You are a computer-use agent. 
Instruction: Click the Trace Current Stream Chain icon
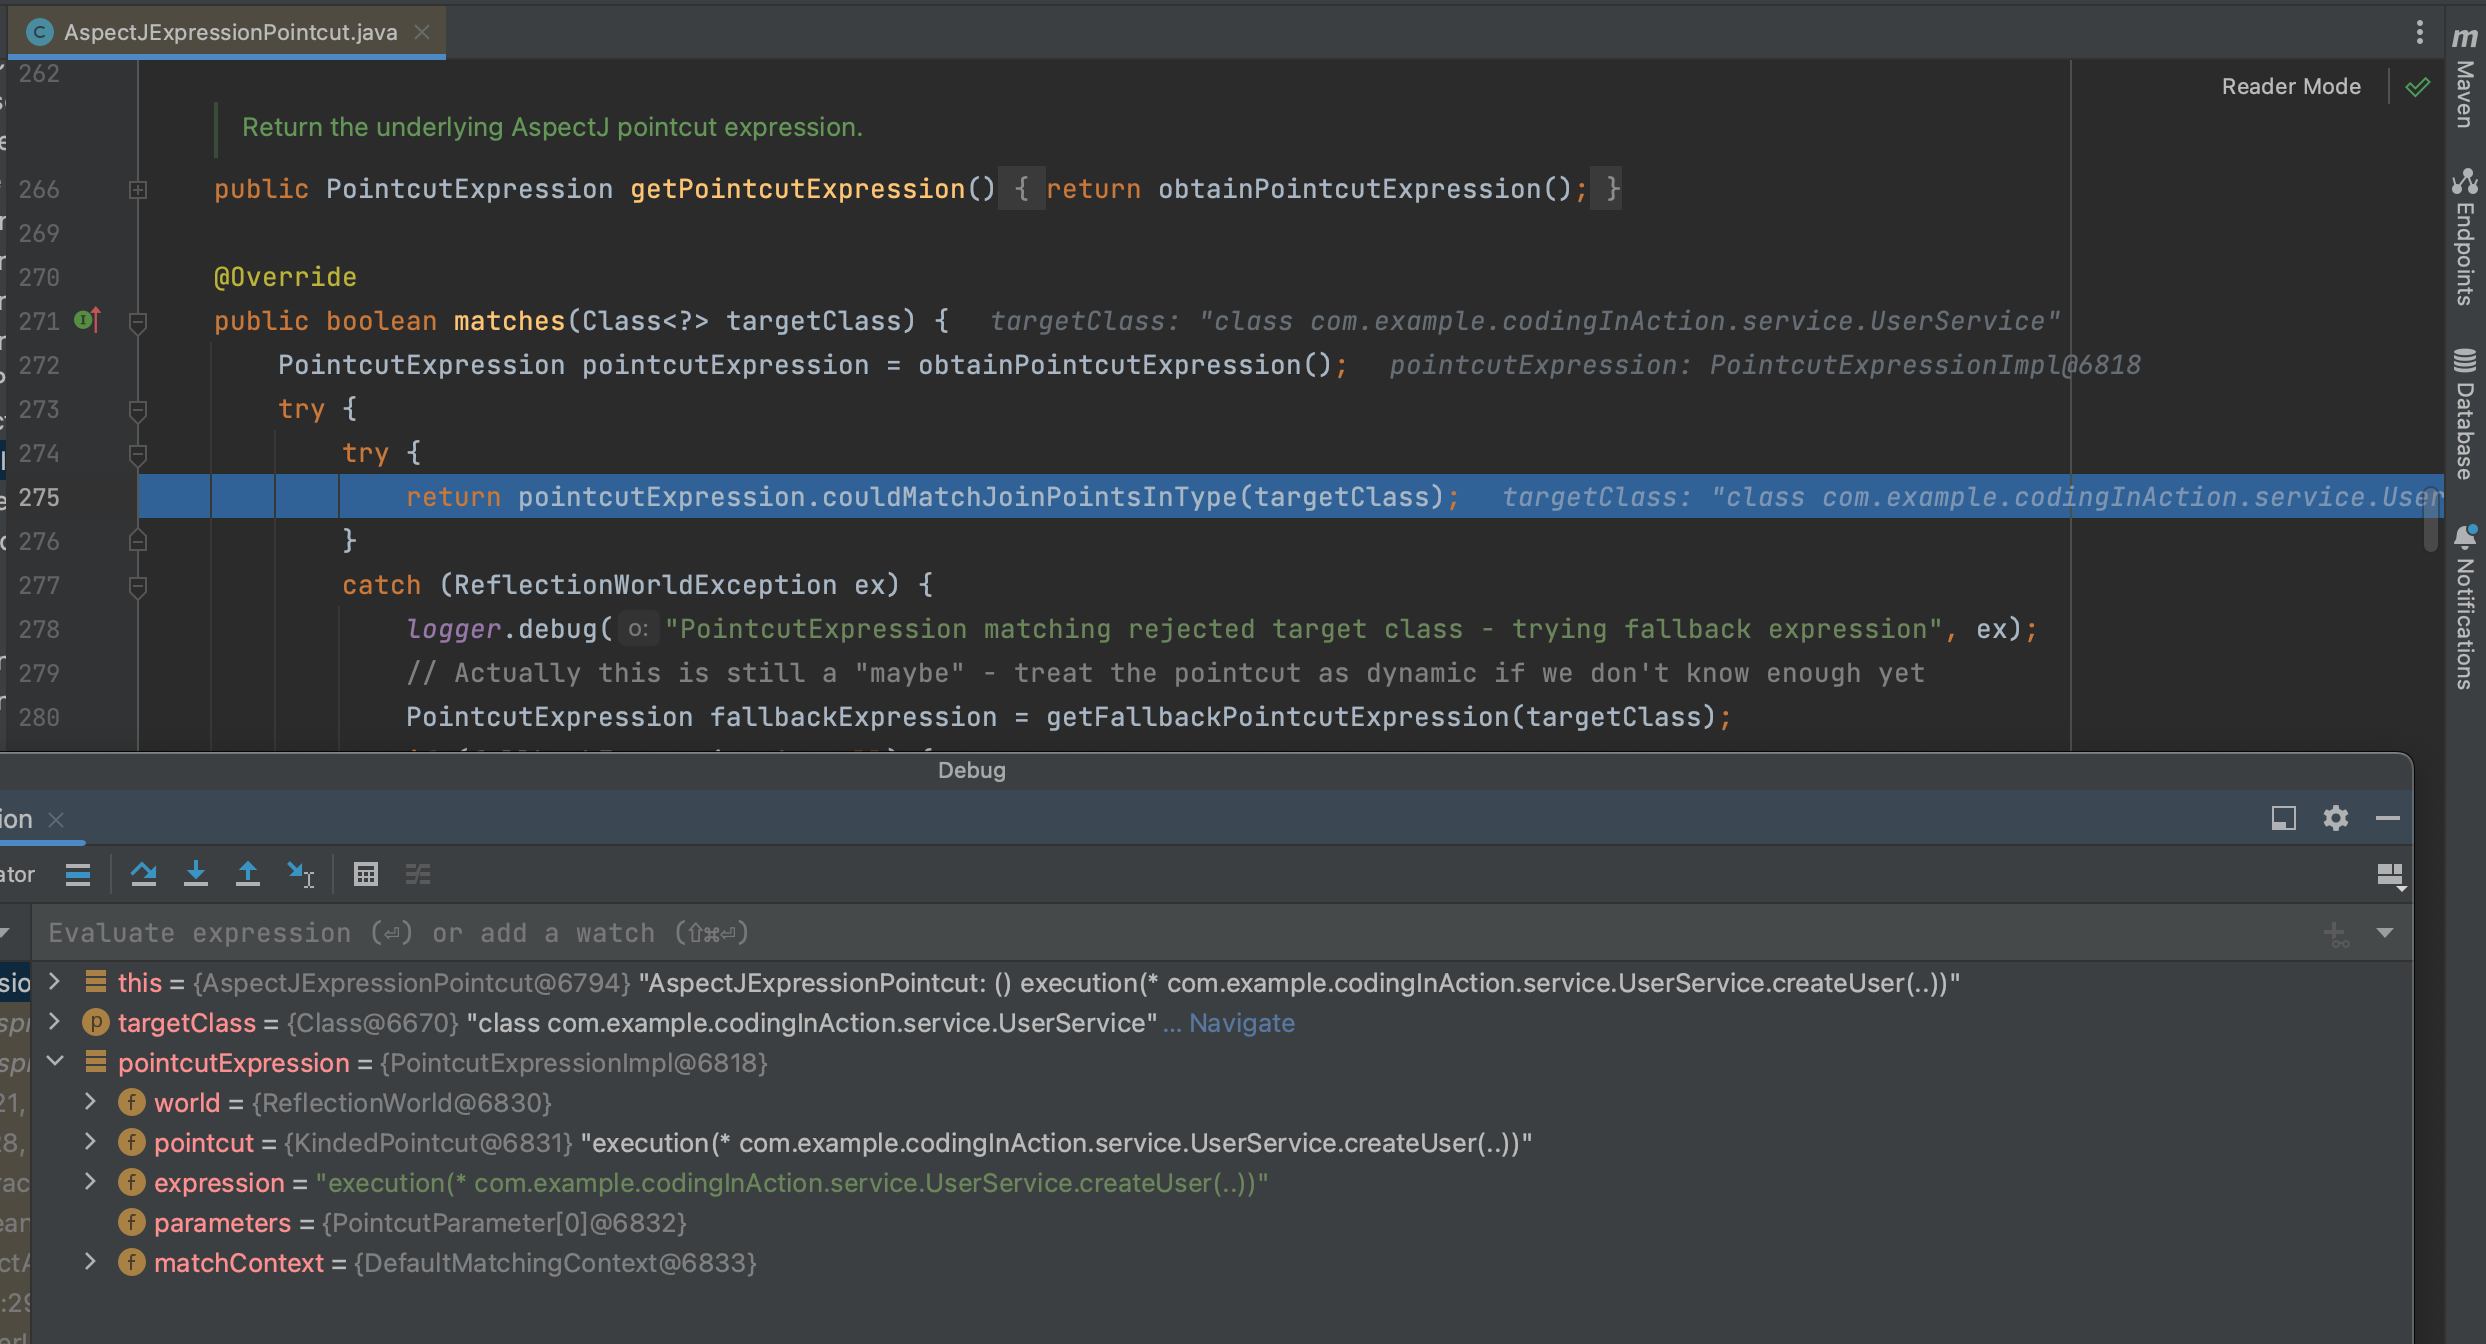[x=418, y=874]
